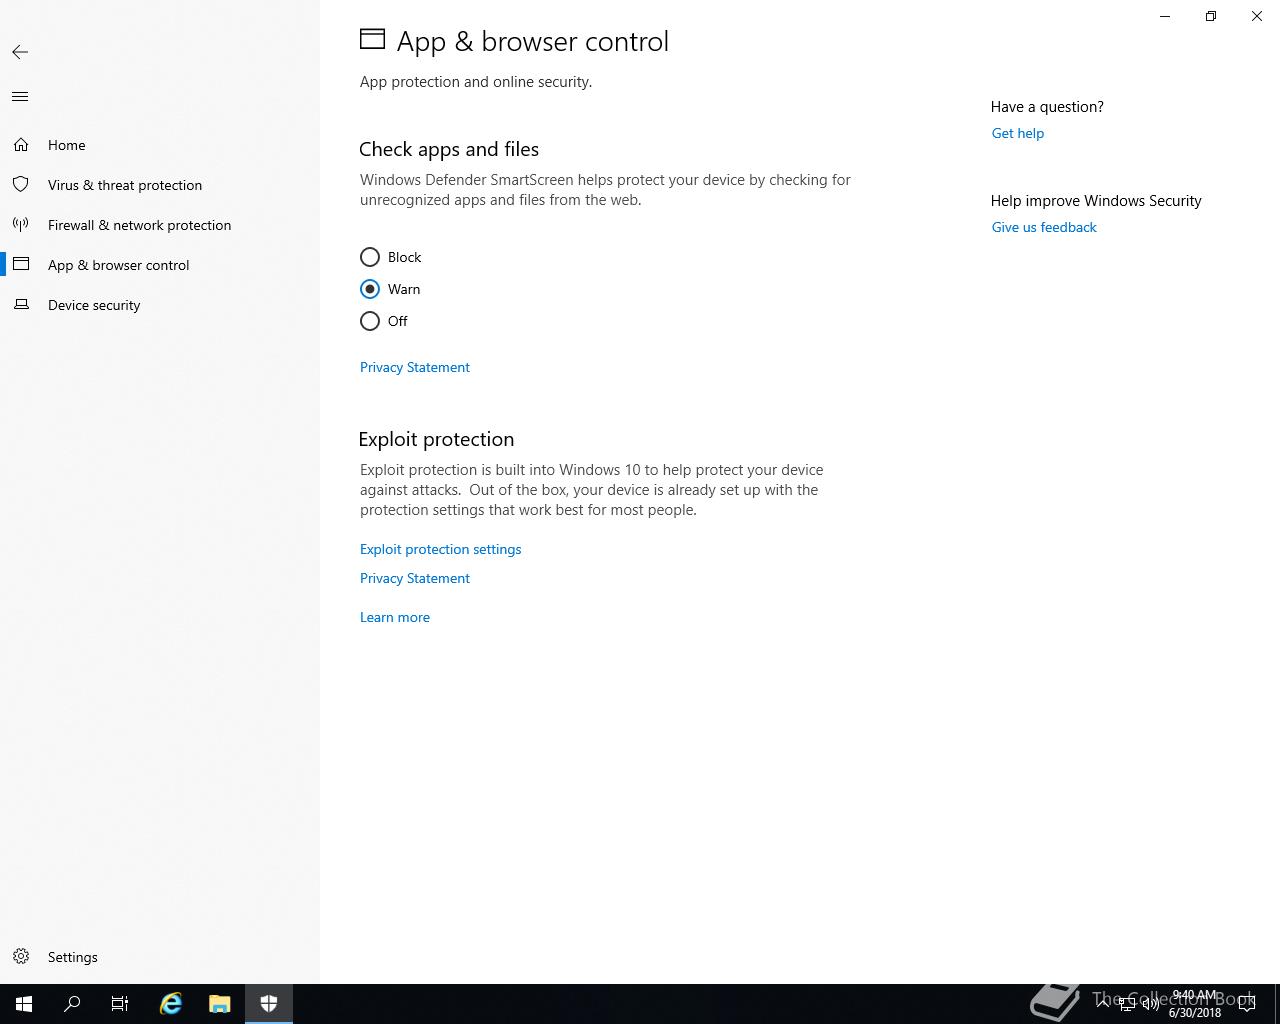The image size is (1280, 1024).
Task: Open Task View on the taskbar
Action: [120, 1004]
